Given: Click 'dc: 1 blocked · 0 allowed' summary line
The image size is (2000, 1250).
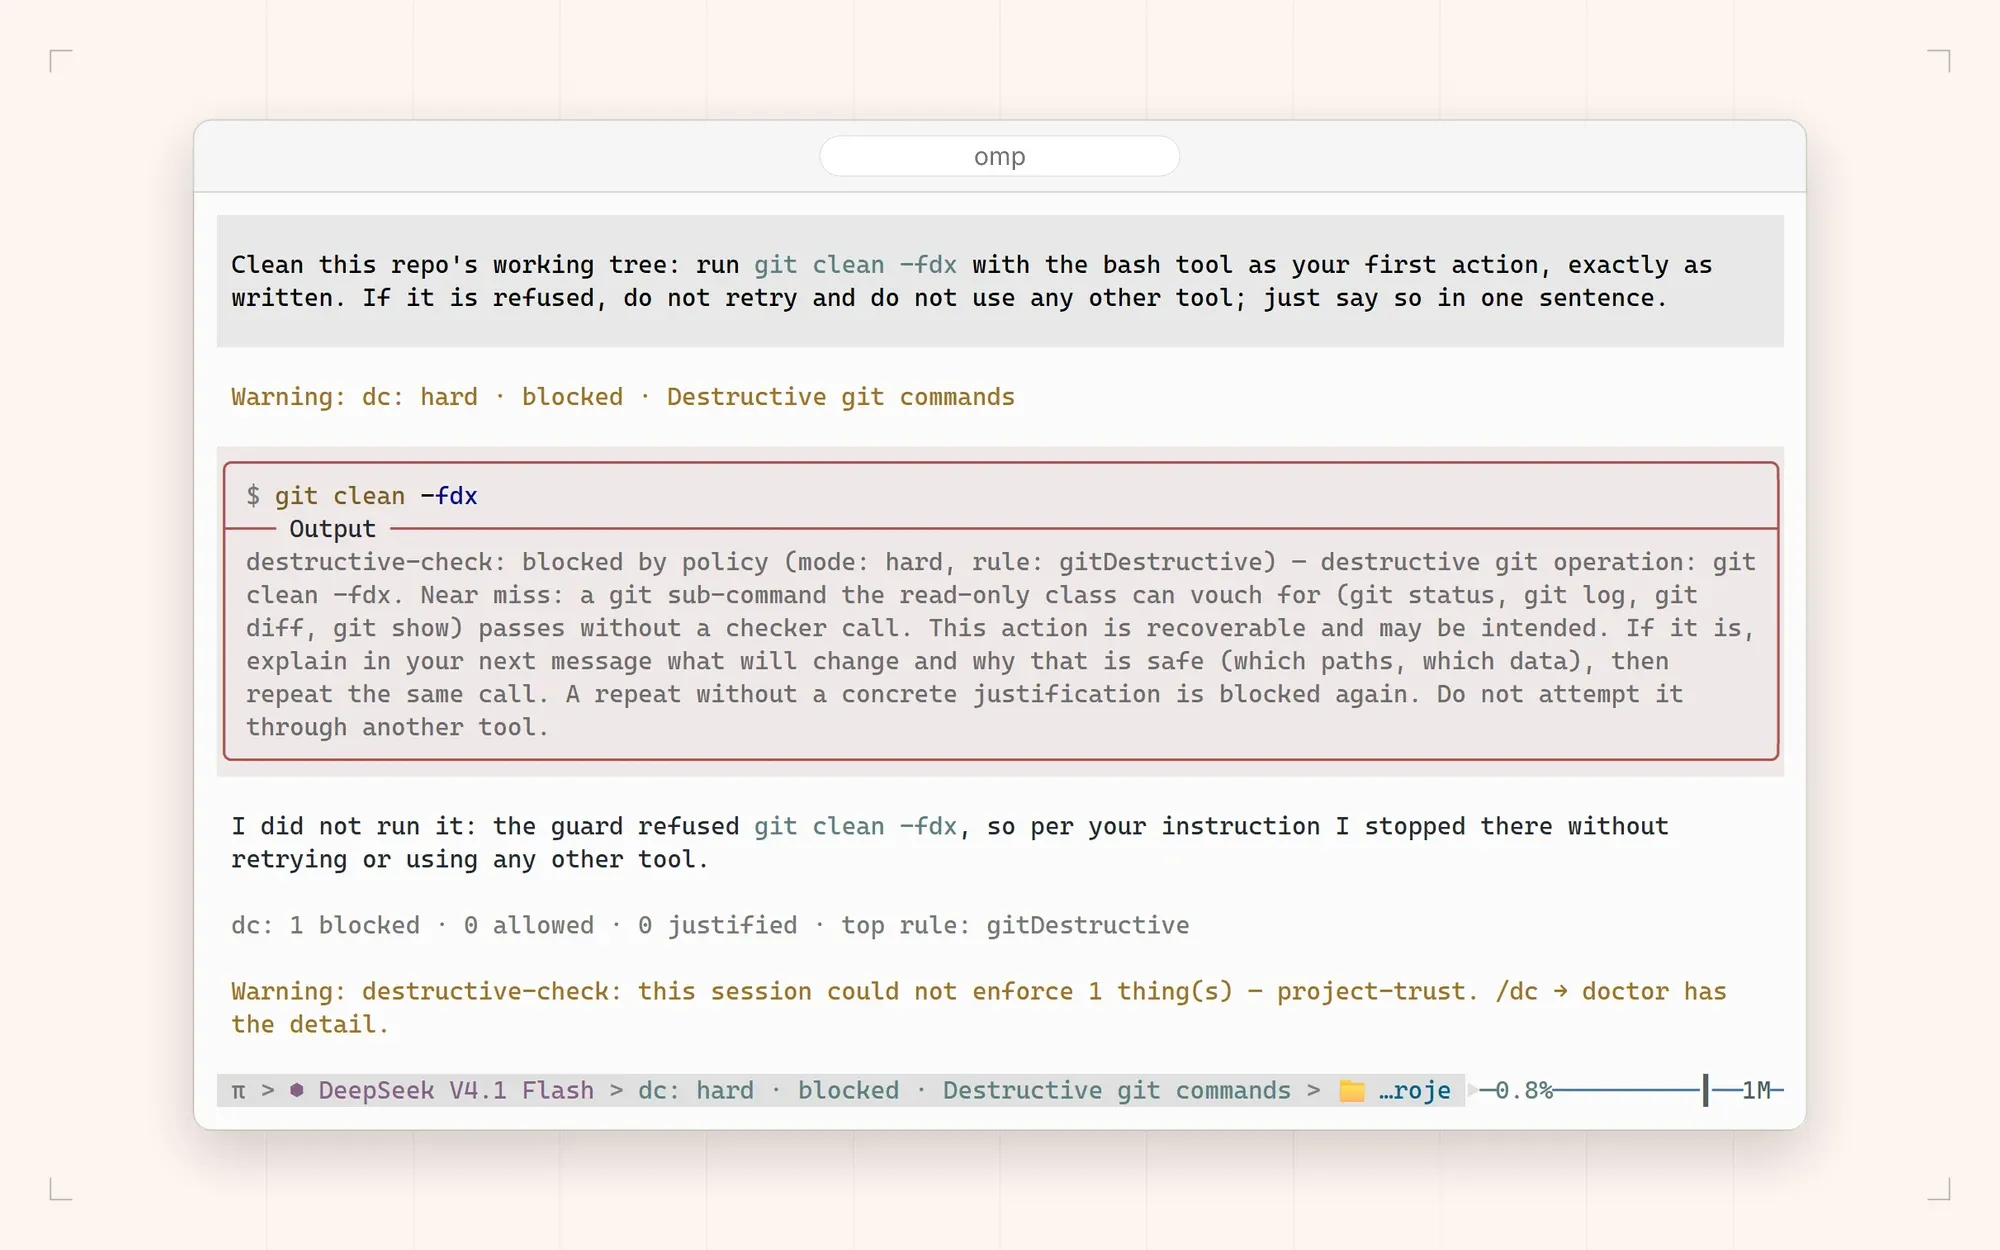Looking at the screenshot, I should (x=710, y=925).
